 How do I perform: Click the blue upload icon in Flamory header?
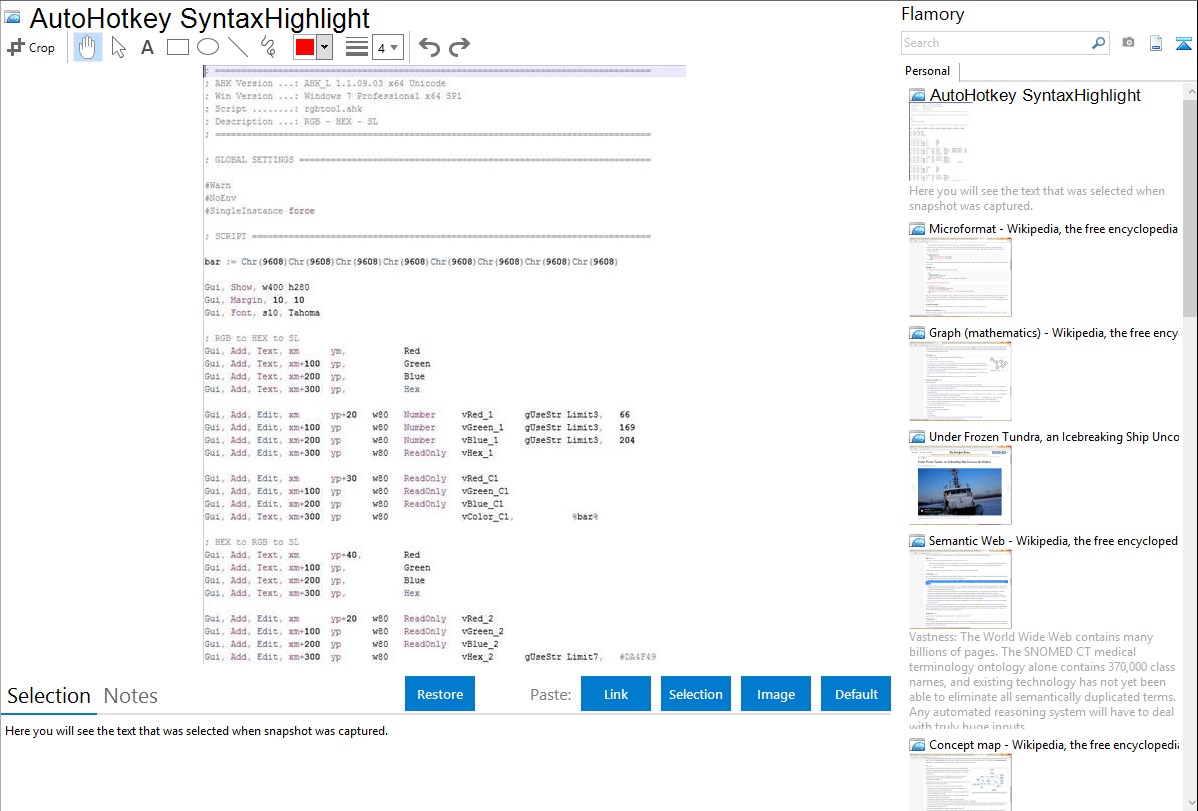pyautogui.click(x=1183, y=43)
